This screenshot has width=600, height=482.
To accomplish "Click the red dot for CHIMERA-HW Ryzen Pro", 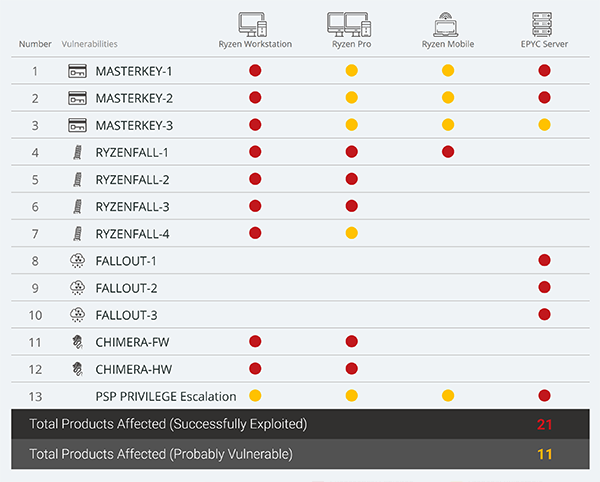I will [x=352, y=368].
